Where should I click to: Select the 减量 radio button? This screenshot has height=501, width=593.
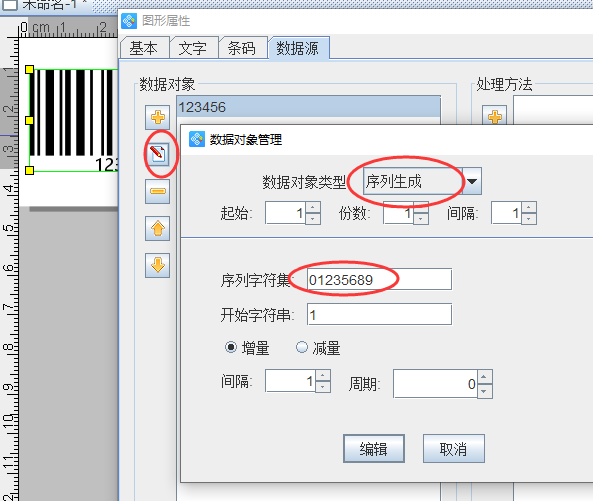pyautogui.click(x=301, y=347)
